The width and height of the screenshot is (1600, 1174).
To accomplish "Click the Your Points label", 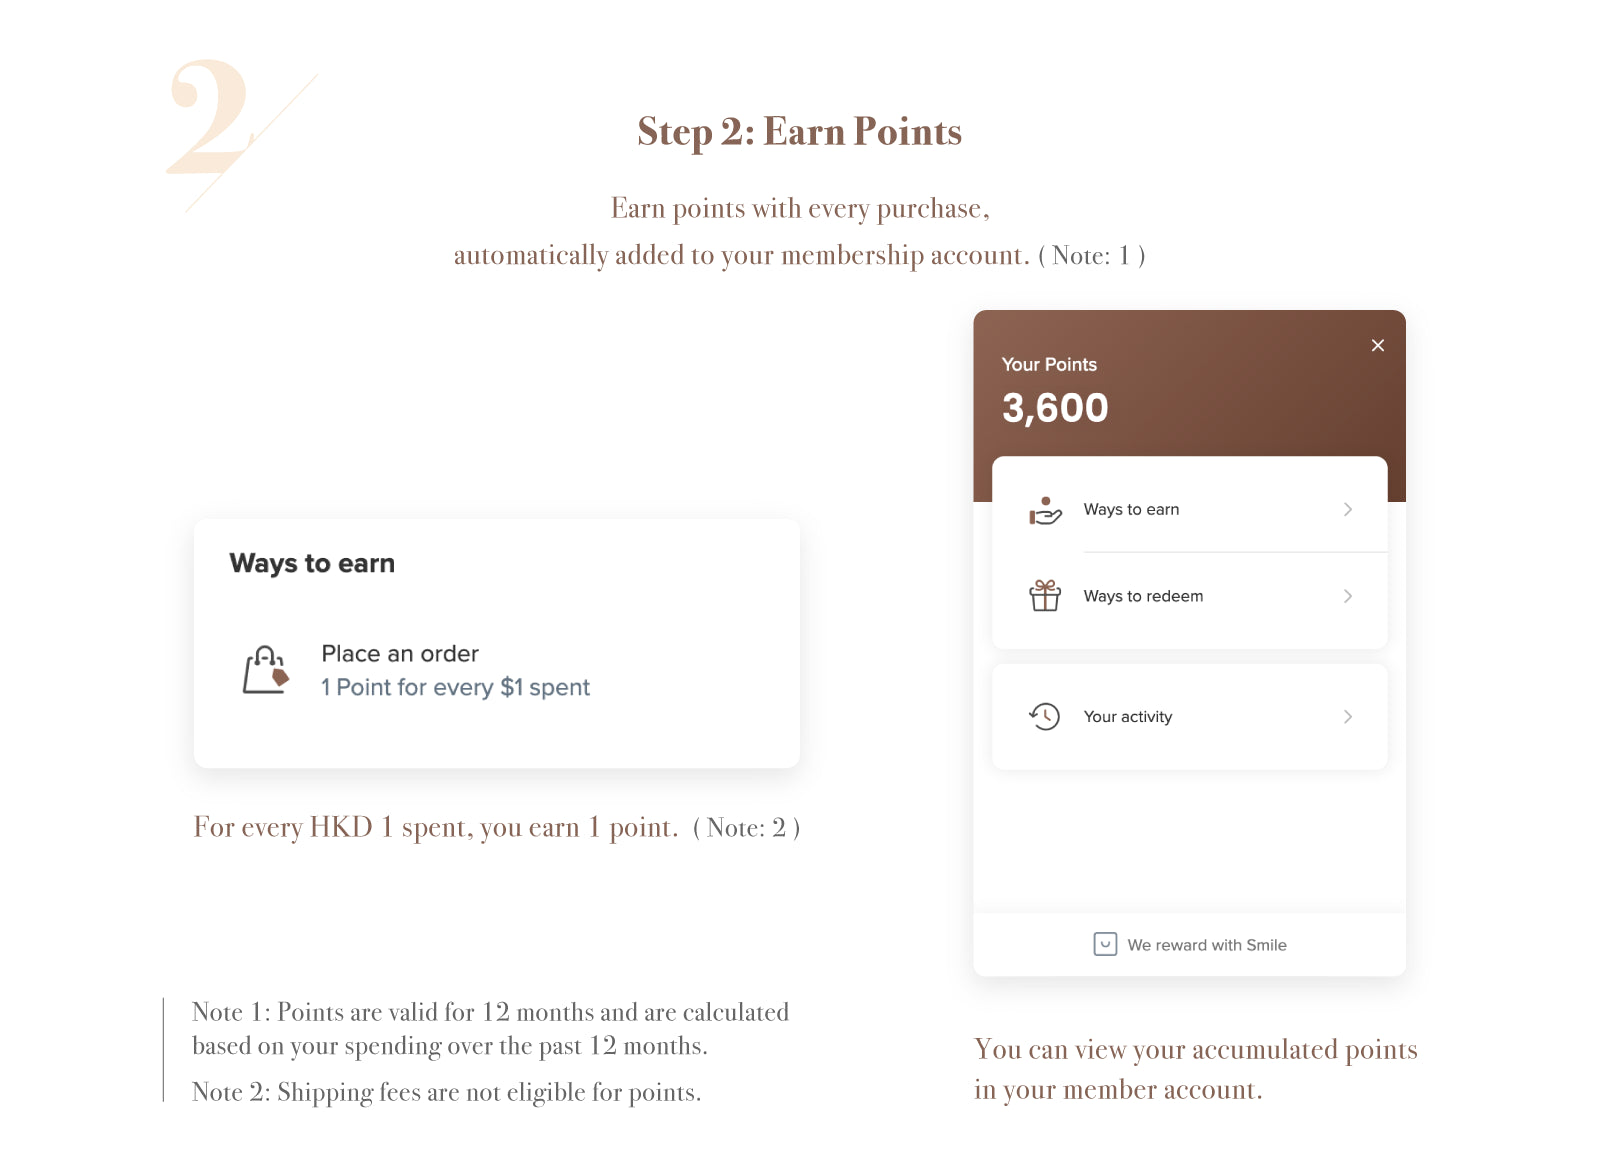I will pos(1049,365).
